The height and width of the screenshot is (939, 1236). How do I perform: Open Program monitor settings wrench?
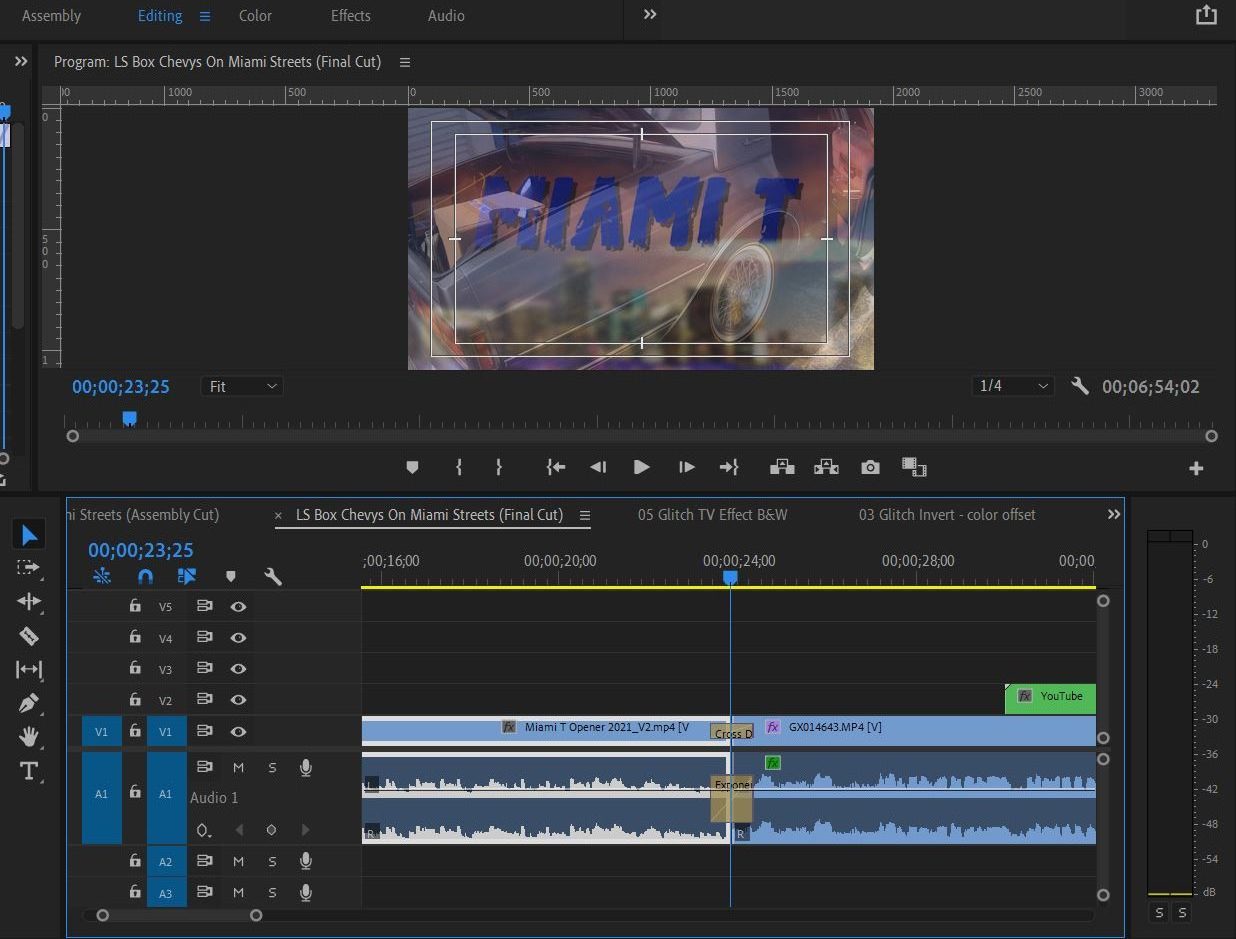1080,386
